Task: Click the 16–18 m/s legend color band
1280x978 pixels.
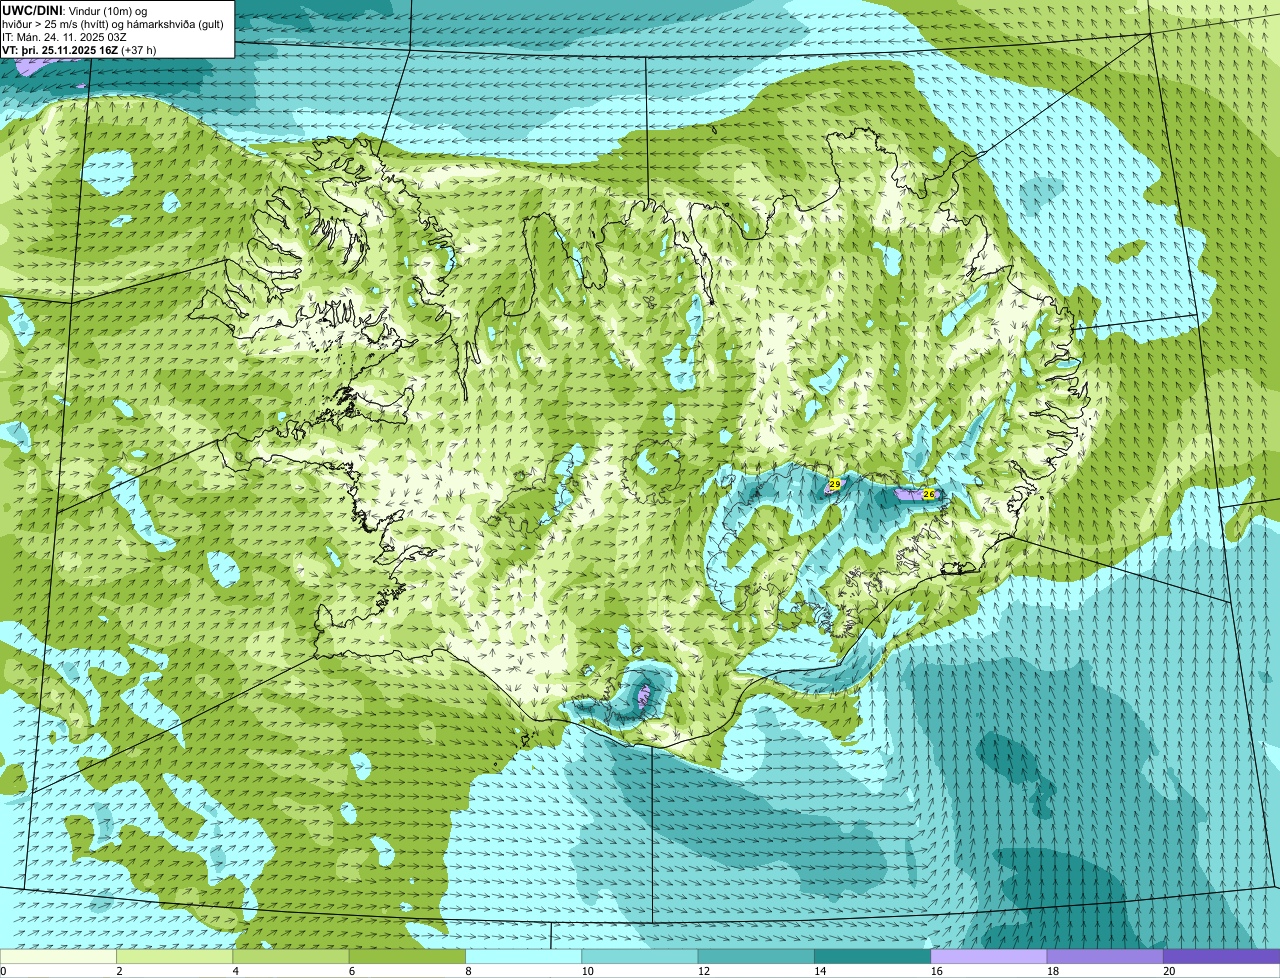Action: point(989,956)
